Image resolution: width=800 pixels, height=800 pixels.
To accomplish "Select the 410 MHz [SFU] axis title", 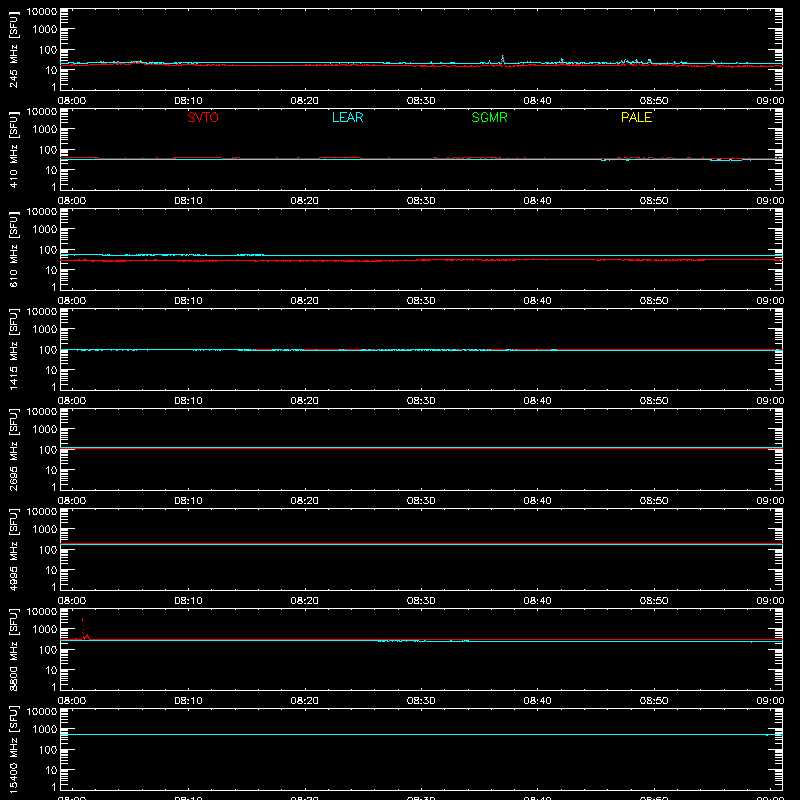I will point(13,150).
